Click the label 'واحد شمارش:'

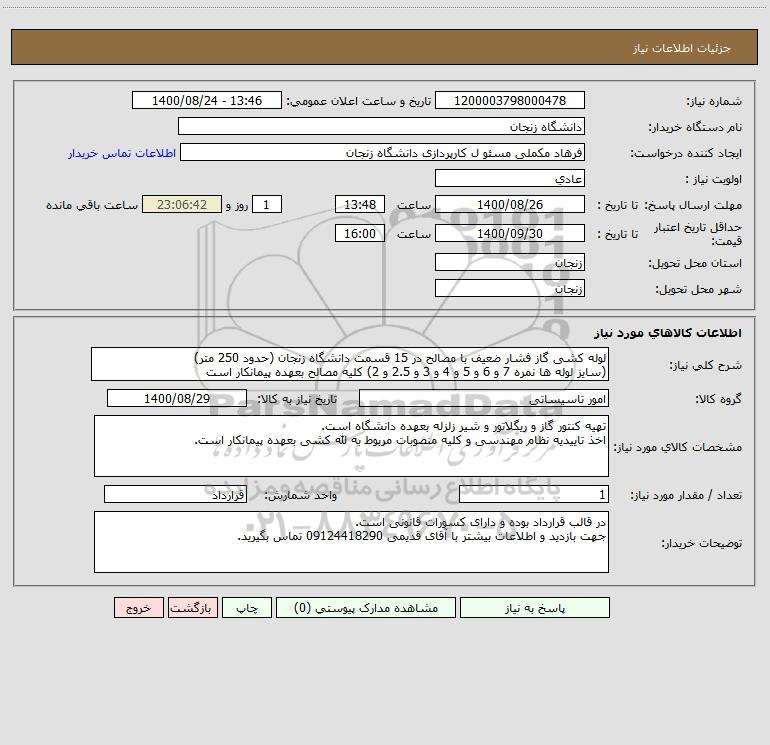click(301, 496)
